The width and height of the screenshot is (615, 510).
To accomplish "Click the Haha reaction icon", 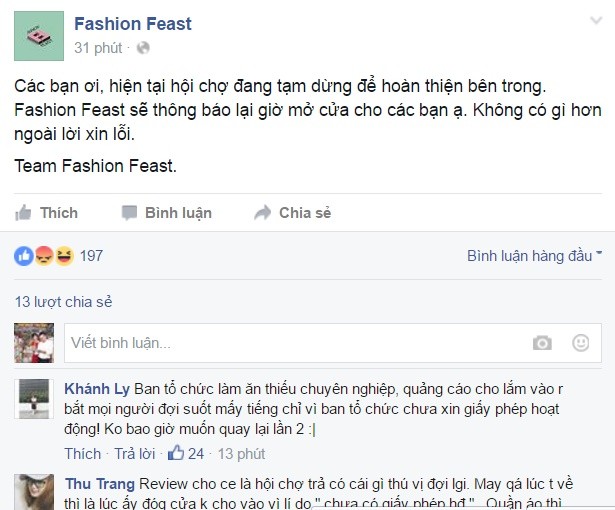I will [64, 256].
